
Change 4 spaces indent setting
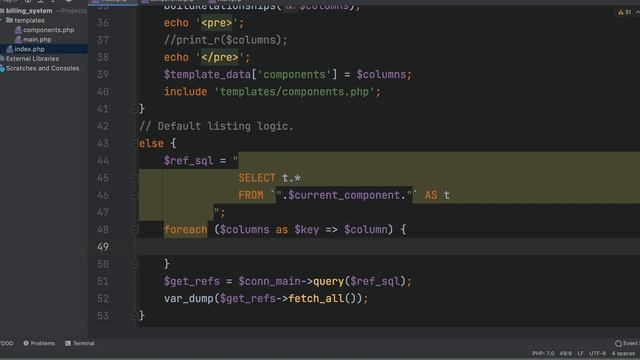(x=623, y=353)
